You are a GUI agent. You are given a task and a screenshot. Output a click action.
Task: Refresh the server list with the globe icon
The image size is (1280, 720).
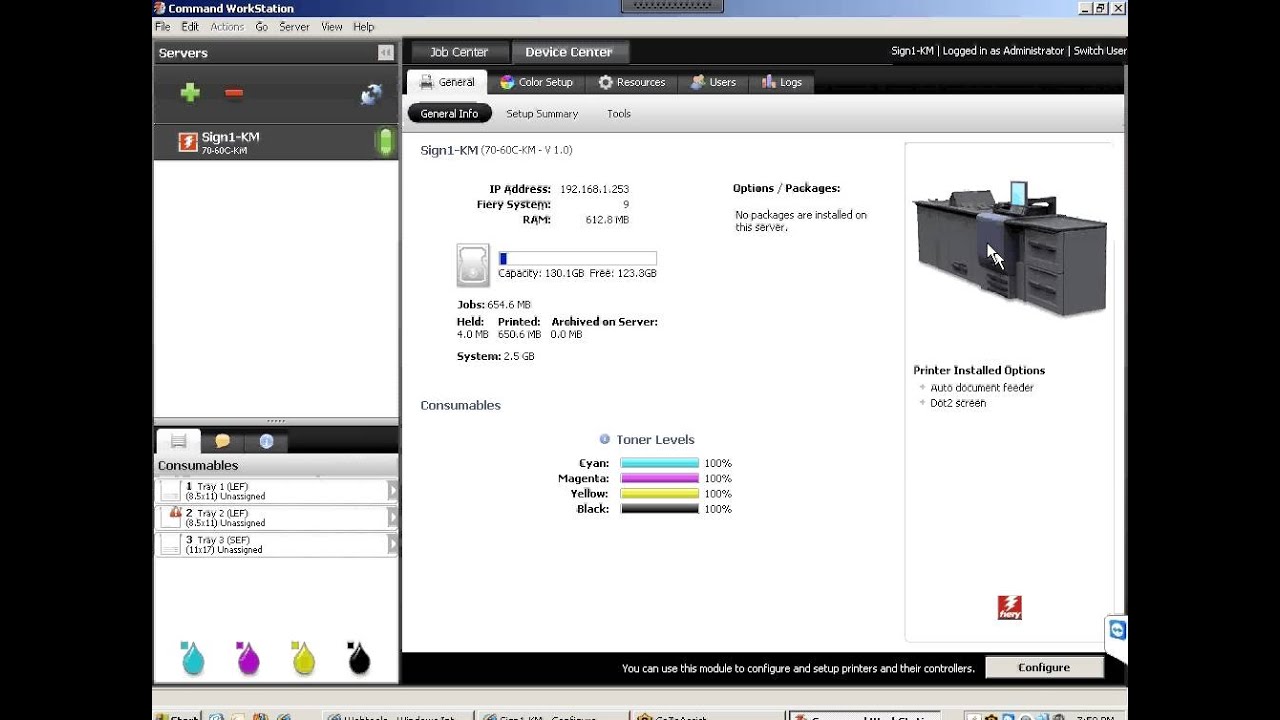(x=372, y=94)
